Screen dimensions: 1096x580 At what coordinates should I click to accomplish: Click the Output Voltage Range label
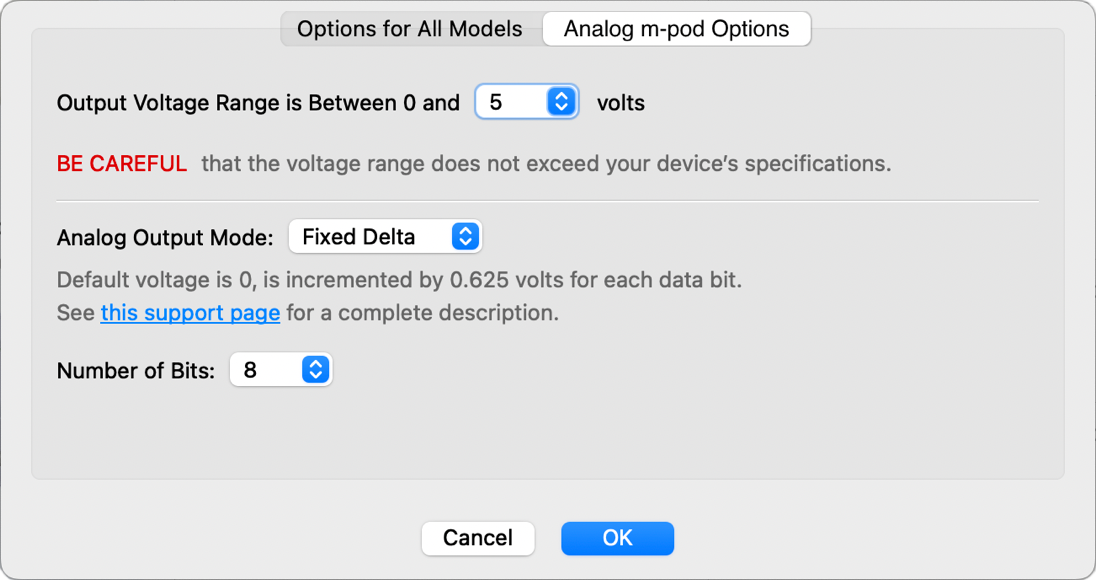point(258,102)
